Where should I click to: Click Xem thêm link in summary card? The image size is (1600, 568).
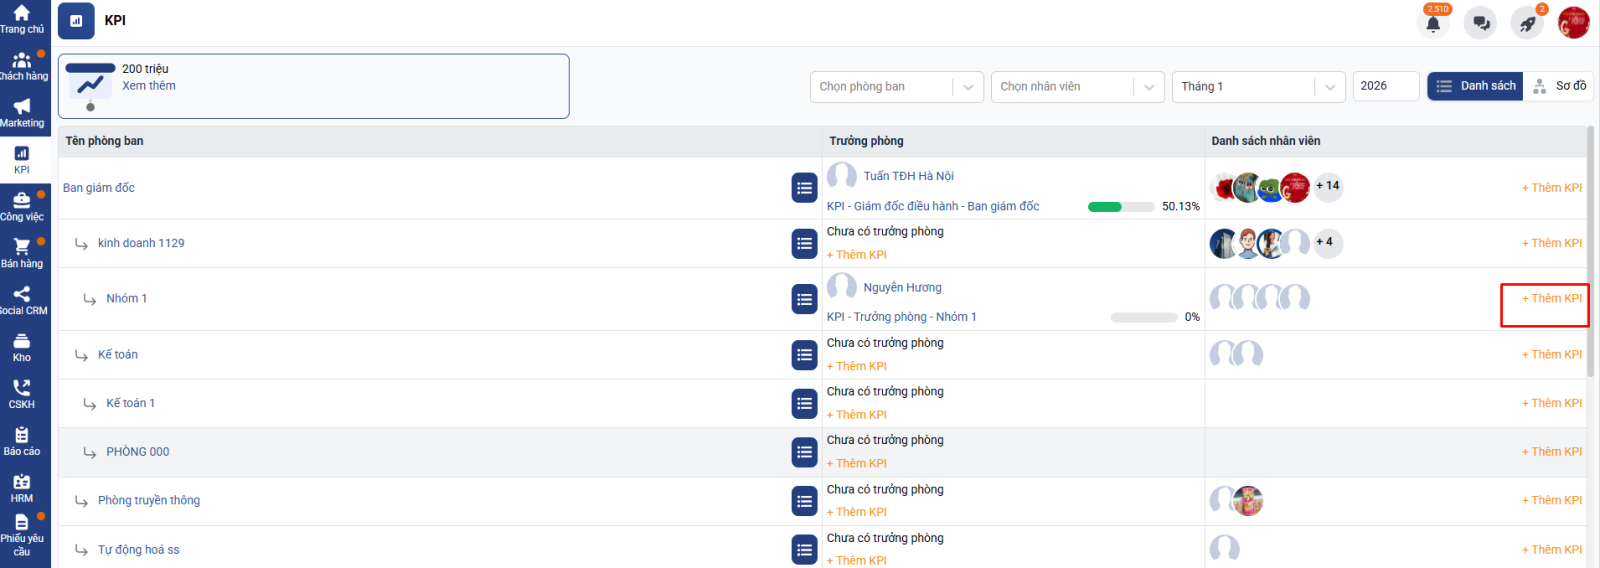149,86
